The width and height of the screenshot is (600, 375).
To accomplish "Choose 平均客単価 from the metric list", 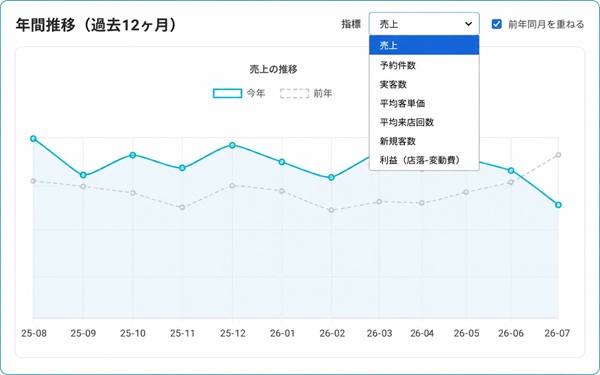I will [424, 103].
